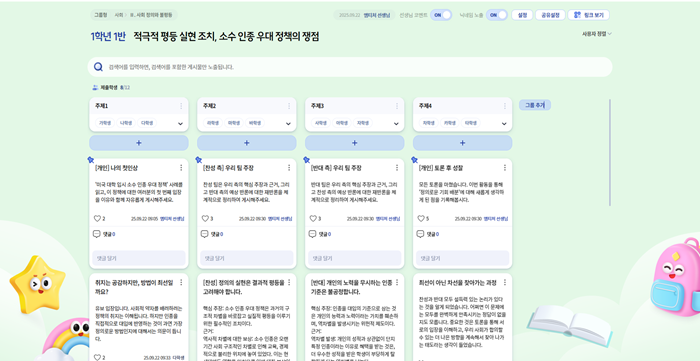The image size is (700, 361).
Task: Click 라학생 chip in 주제2
Action: [x=213, y=123]
